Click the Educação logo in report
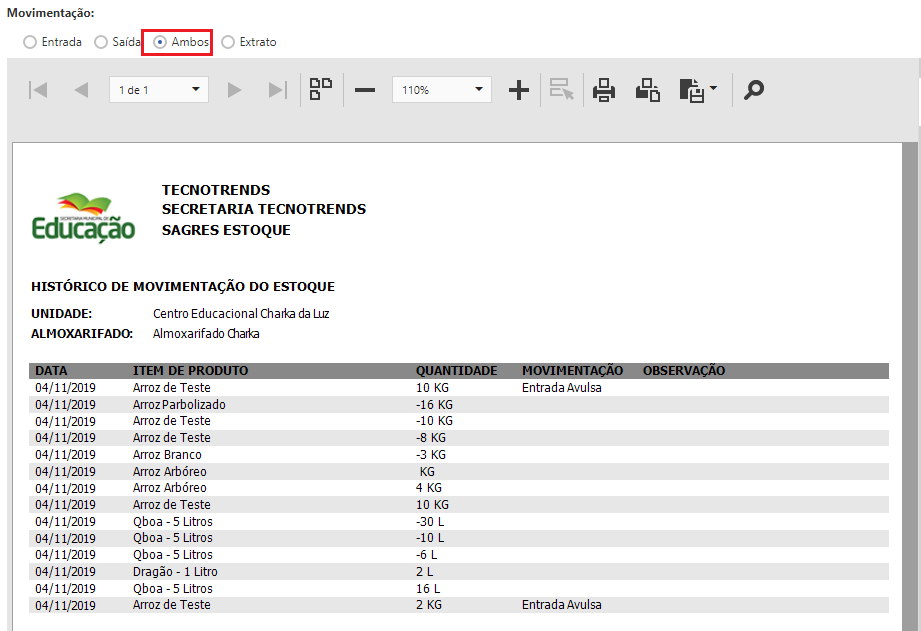The width and height of the screenshot is (921, 631). click(x=83, y=217)
